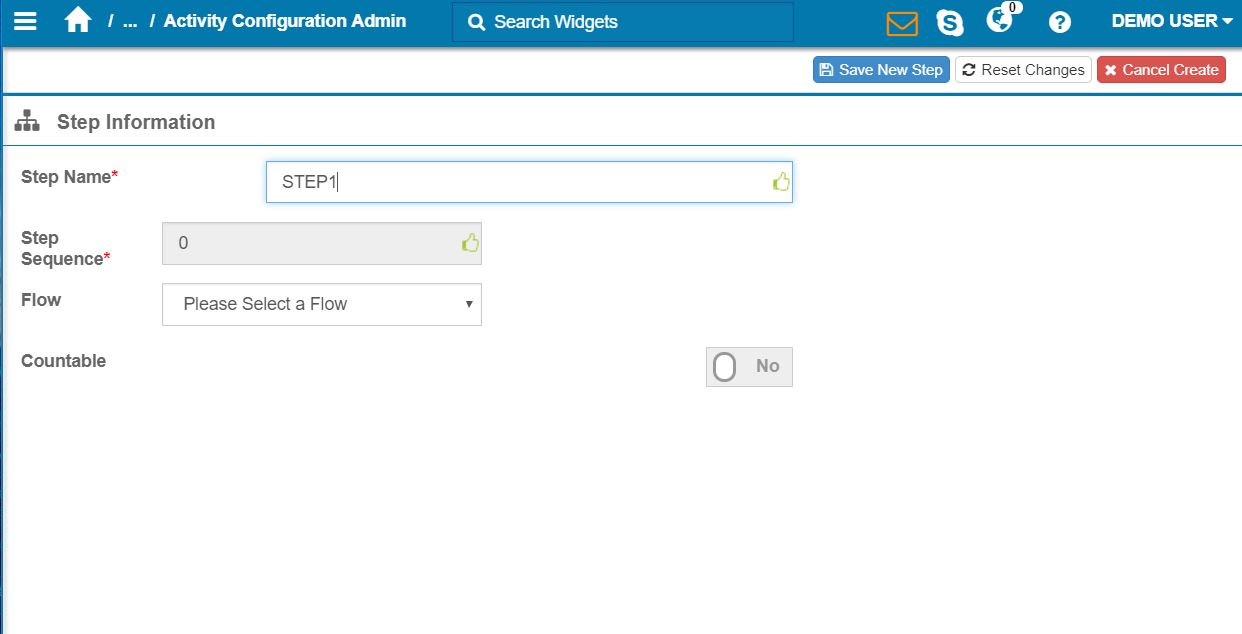
Task: Click the Step Information hierarchy icon
Action: pyautogui.click(x=27, y=122)
